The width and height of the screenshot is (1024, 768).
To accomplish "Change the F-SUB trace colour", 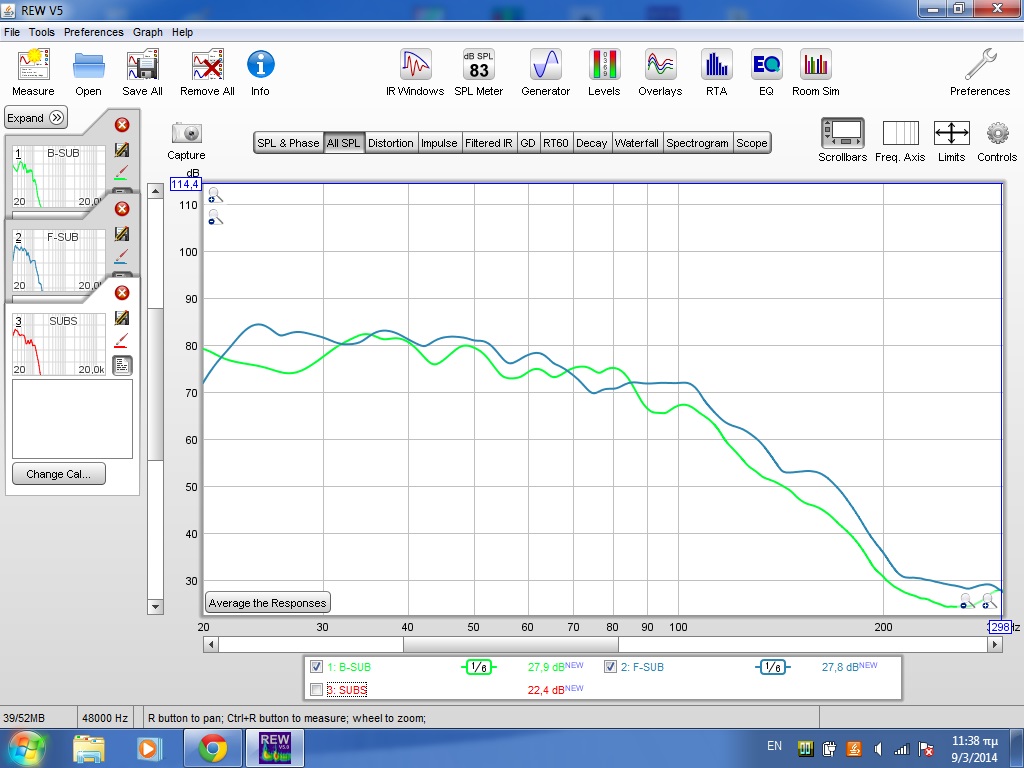I will click(121, 257).
